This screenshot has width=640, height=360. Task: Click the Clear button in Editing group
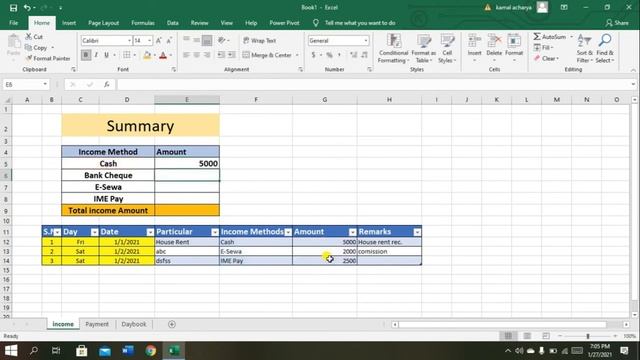(546, 59)
